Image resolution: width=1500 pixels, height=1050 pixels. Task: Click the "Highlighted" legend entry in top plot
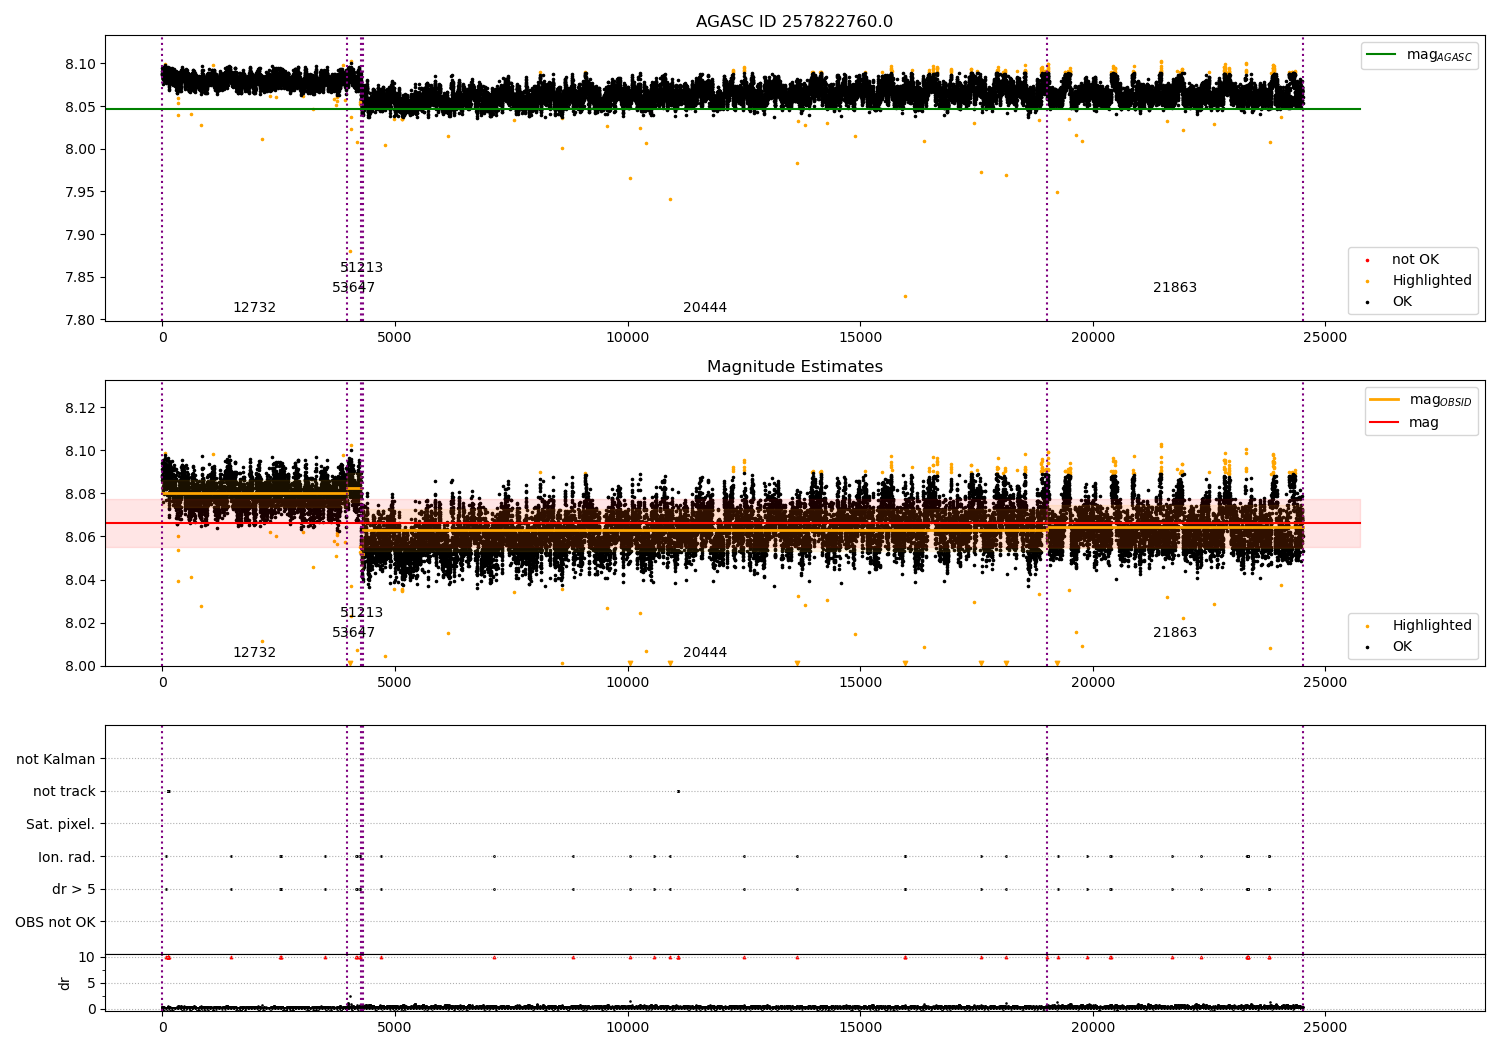(1431, 281)
